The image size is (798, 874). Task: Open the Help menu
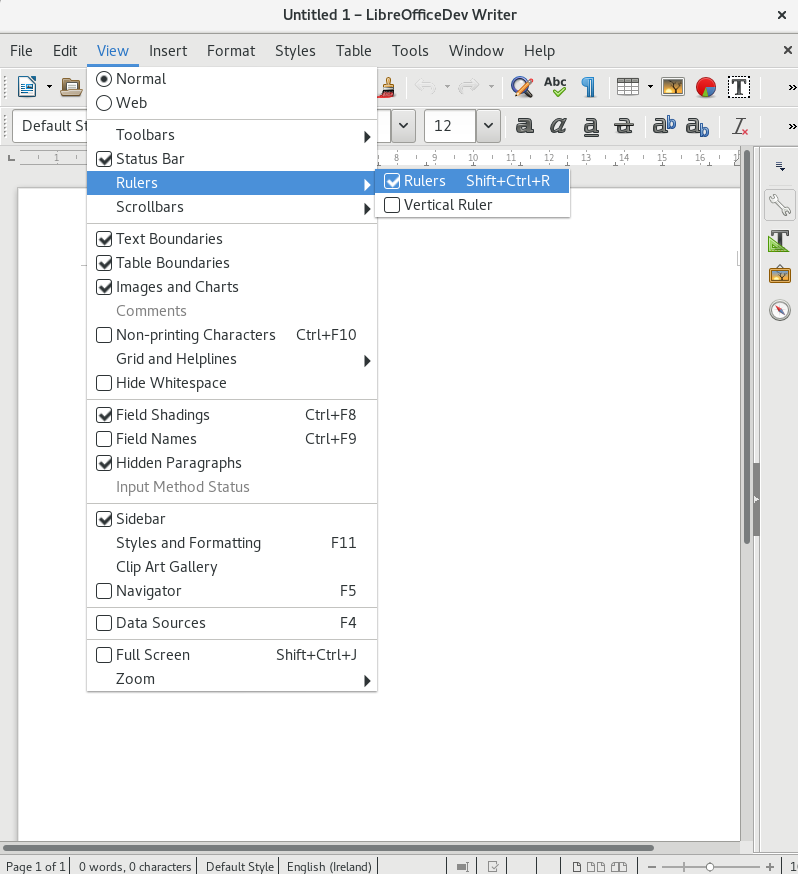coord(539,51)
